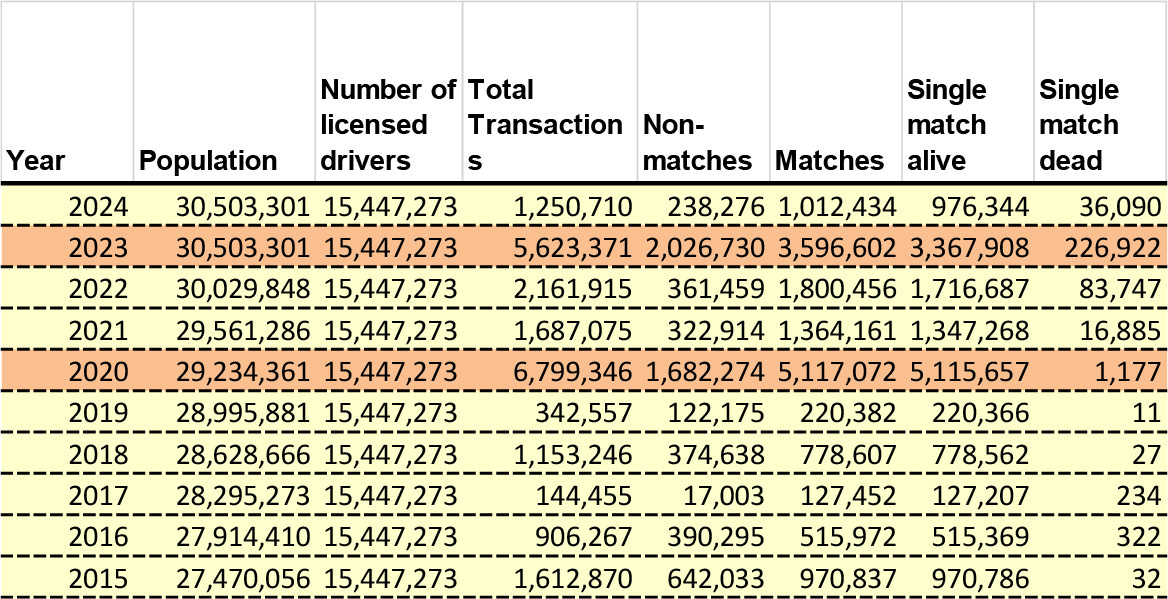Viewport: 1168px width, 599px height.
Task: Click population value 27,914,410
Action: pos(242,536)
